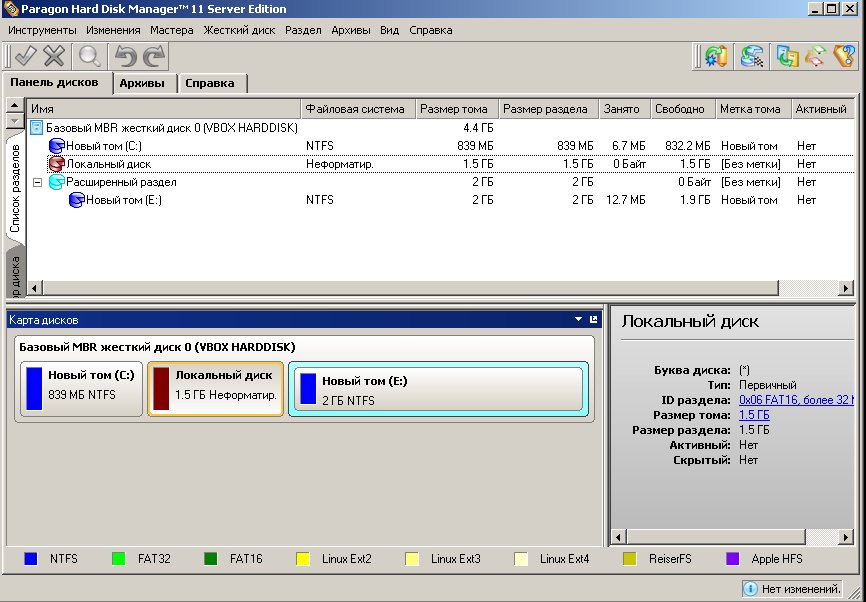The image size is (866, 602).
Task: Select the red Локальный диск partition icon
Action: click(x=56, y=164)
